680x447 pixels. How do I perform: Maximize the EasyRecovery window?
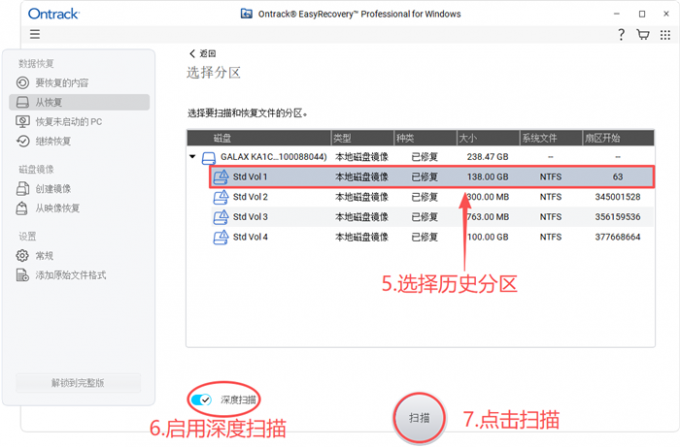pyautogui.click(x=642, y=14)
